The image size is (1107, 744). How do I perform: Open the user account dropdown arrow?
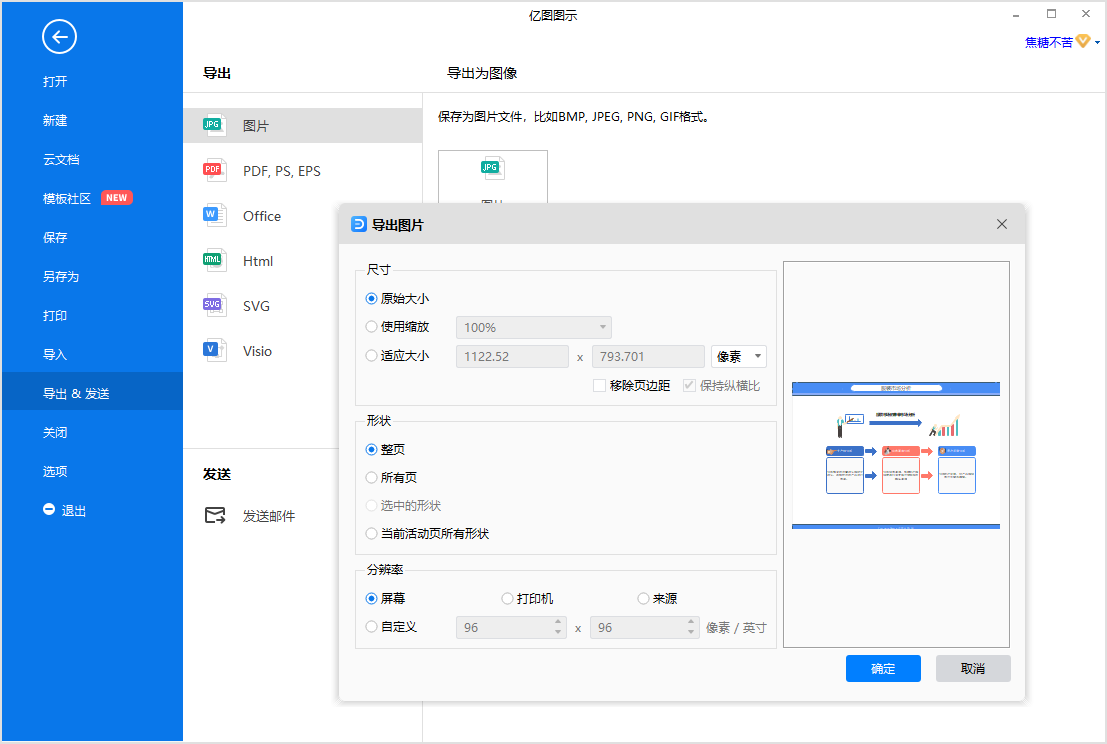pos(1097,42)
